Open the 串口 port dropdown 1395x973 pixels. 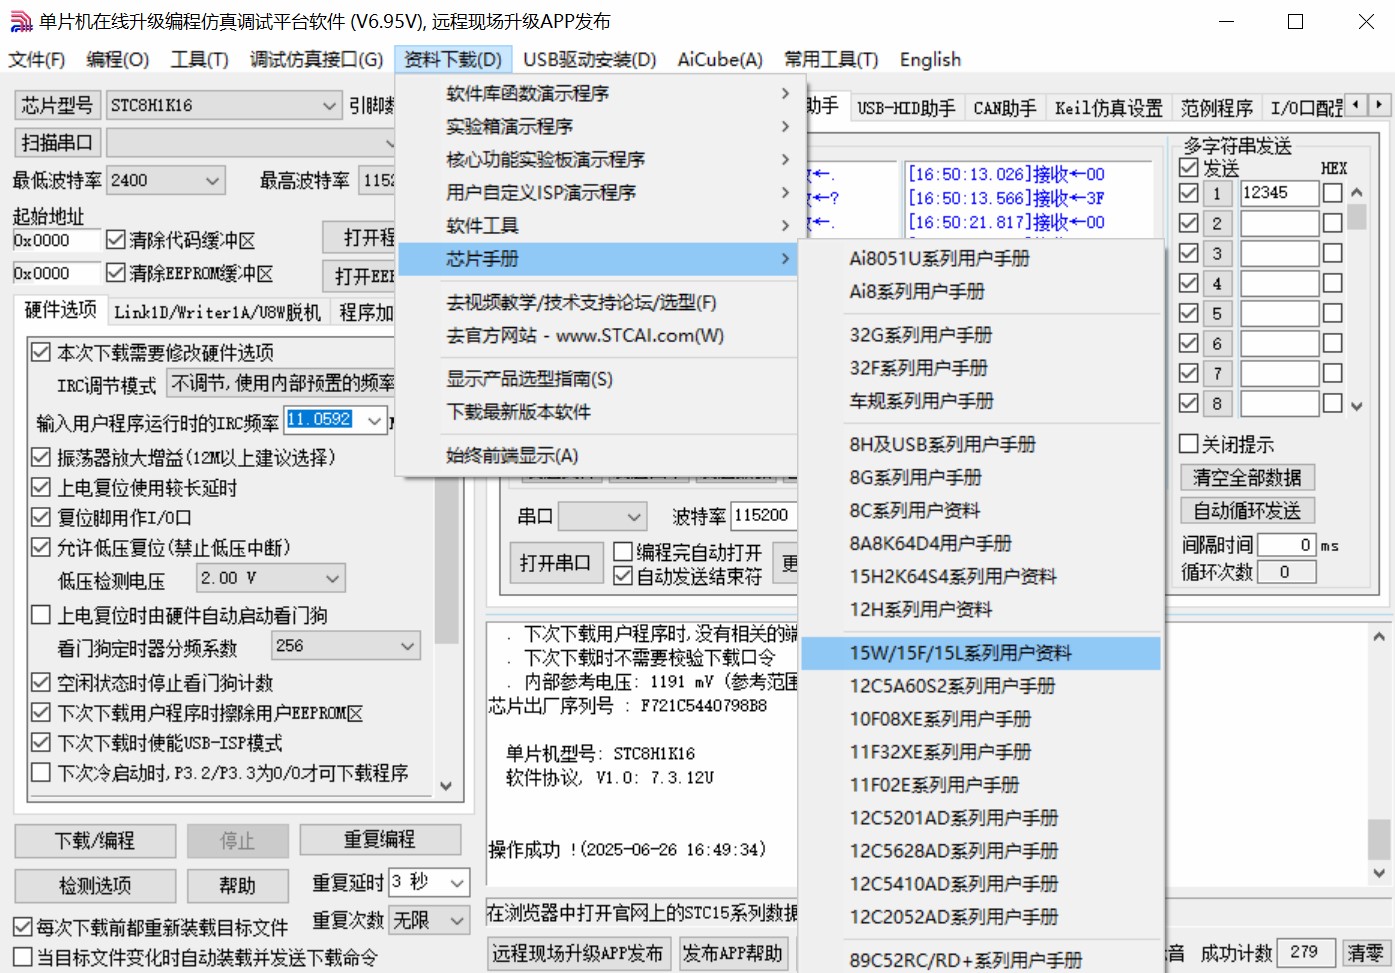coord(602,516)
